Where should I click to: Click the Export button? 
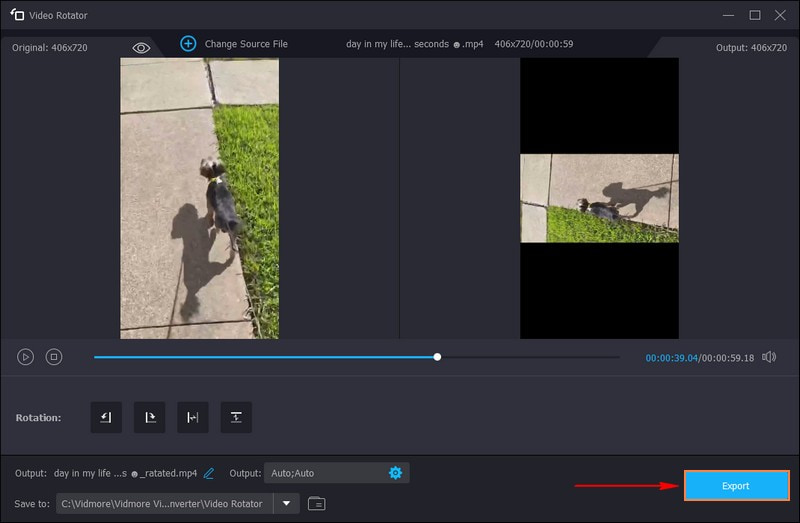tap(735, 486)
